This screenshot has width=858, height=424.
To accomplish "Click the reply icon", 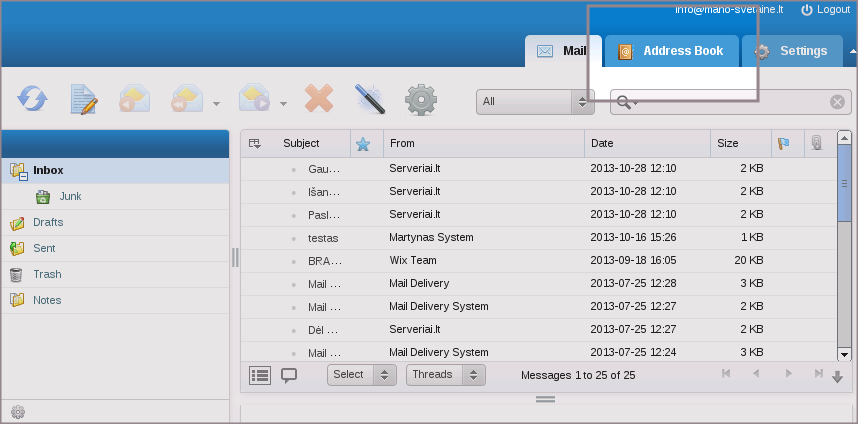I will [134, 99].
